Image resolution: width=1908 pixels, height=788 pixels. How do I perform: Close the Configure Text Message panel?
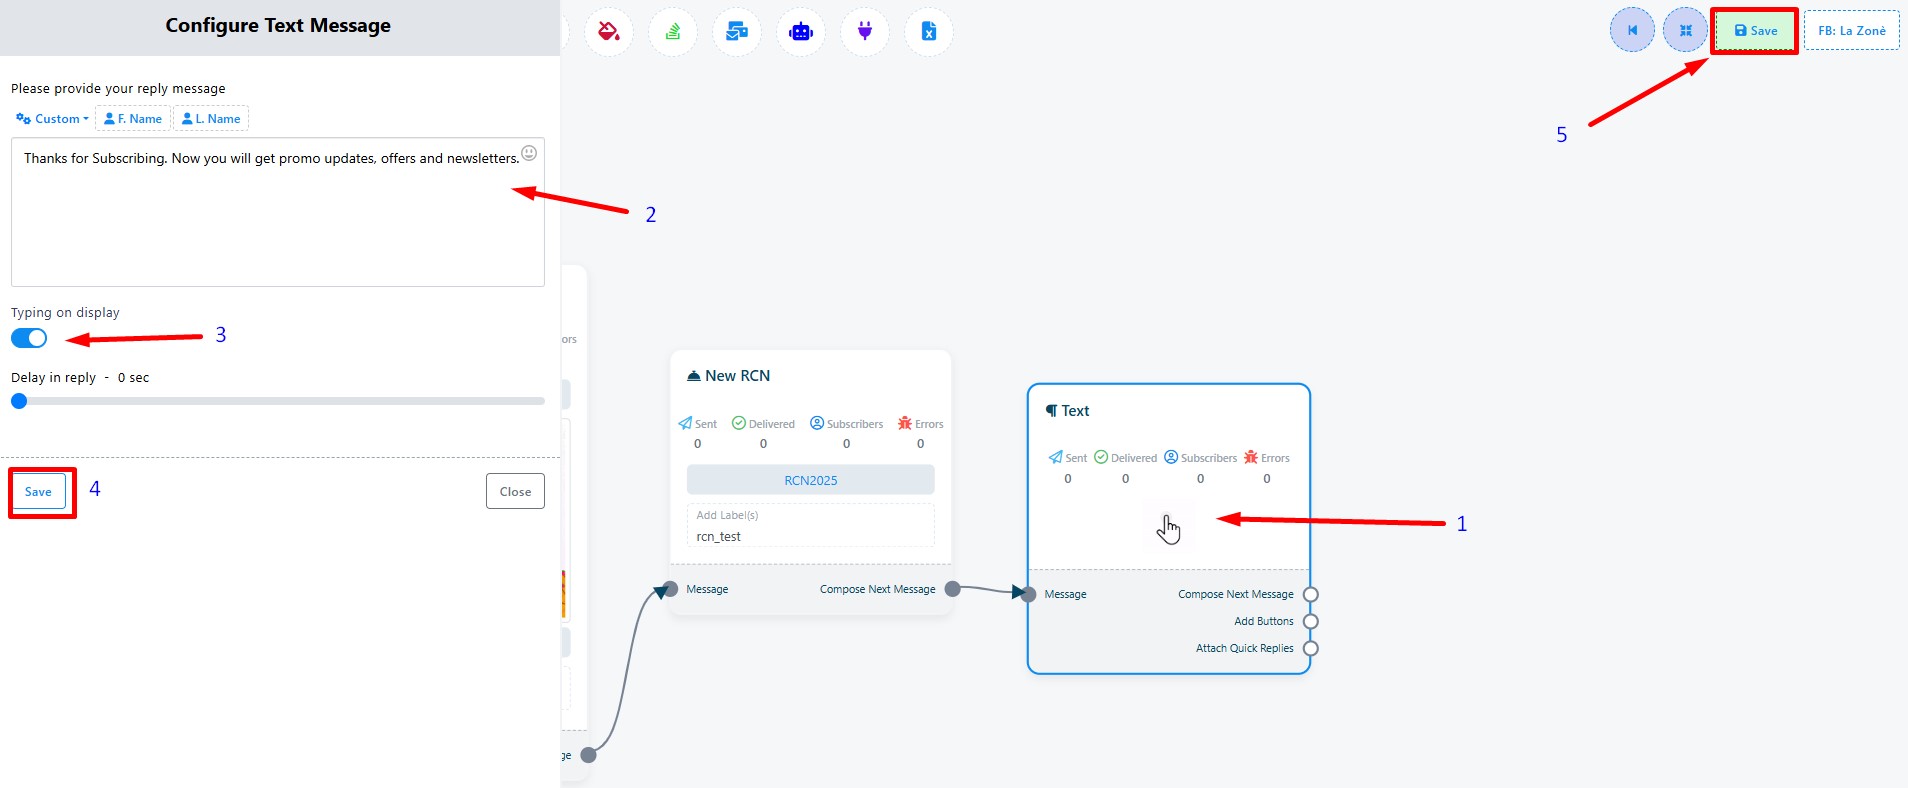(x=515, y=491)
